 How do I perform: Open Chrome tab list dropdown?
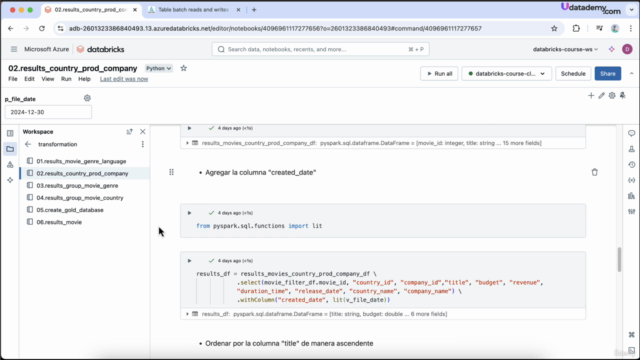631,9
